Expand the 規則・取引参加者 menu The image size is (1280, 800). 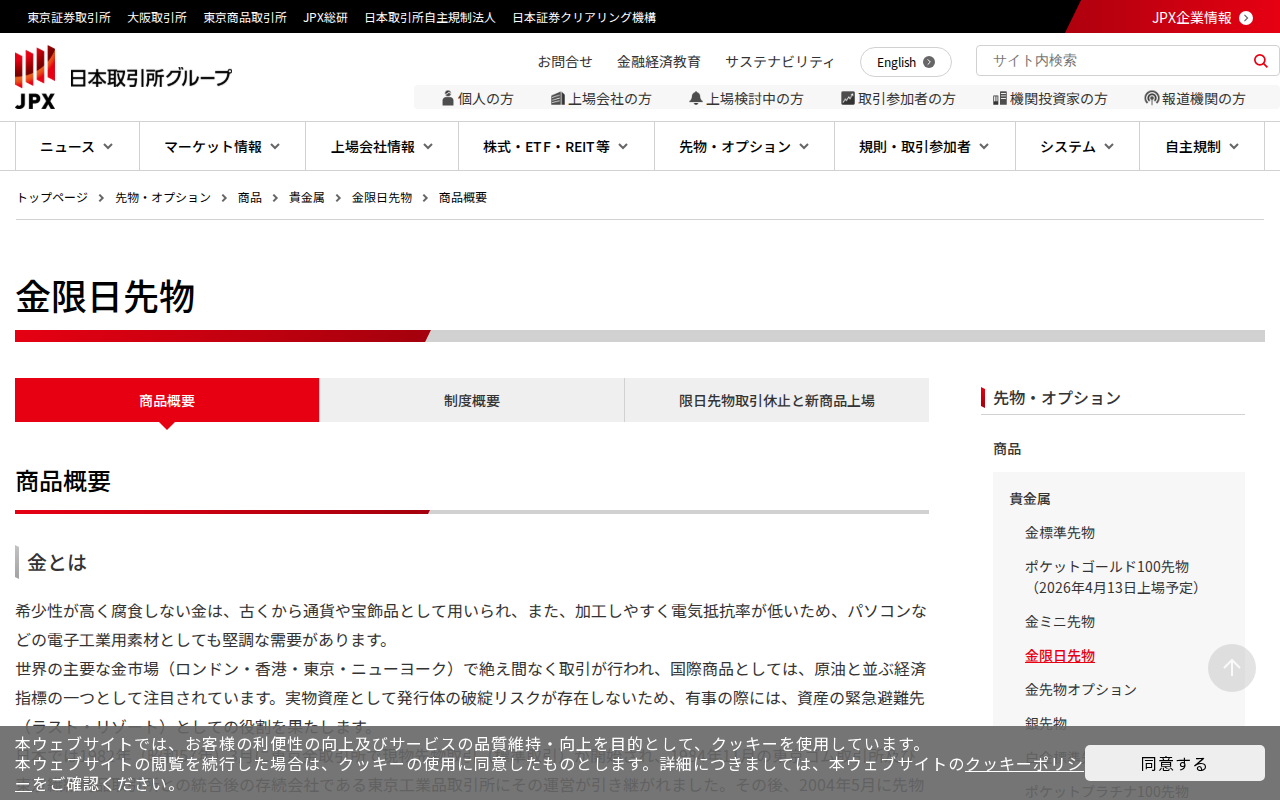click(925, 146)
